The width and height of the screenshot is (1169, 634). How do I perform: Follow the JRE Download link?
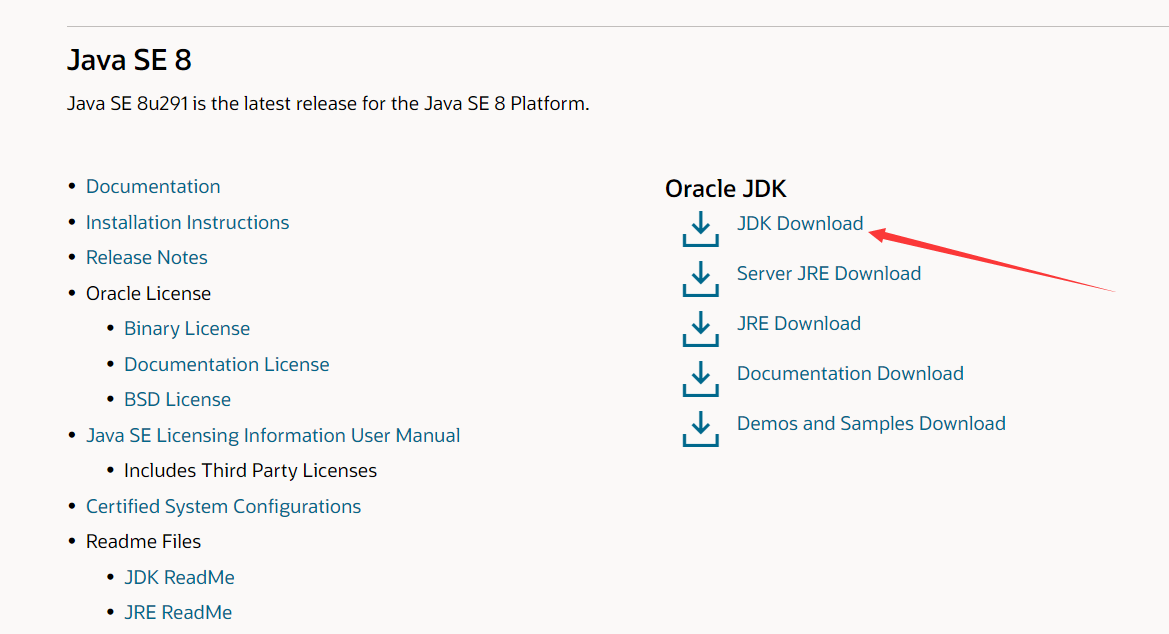tap(799, 324)
